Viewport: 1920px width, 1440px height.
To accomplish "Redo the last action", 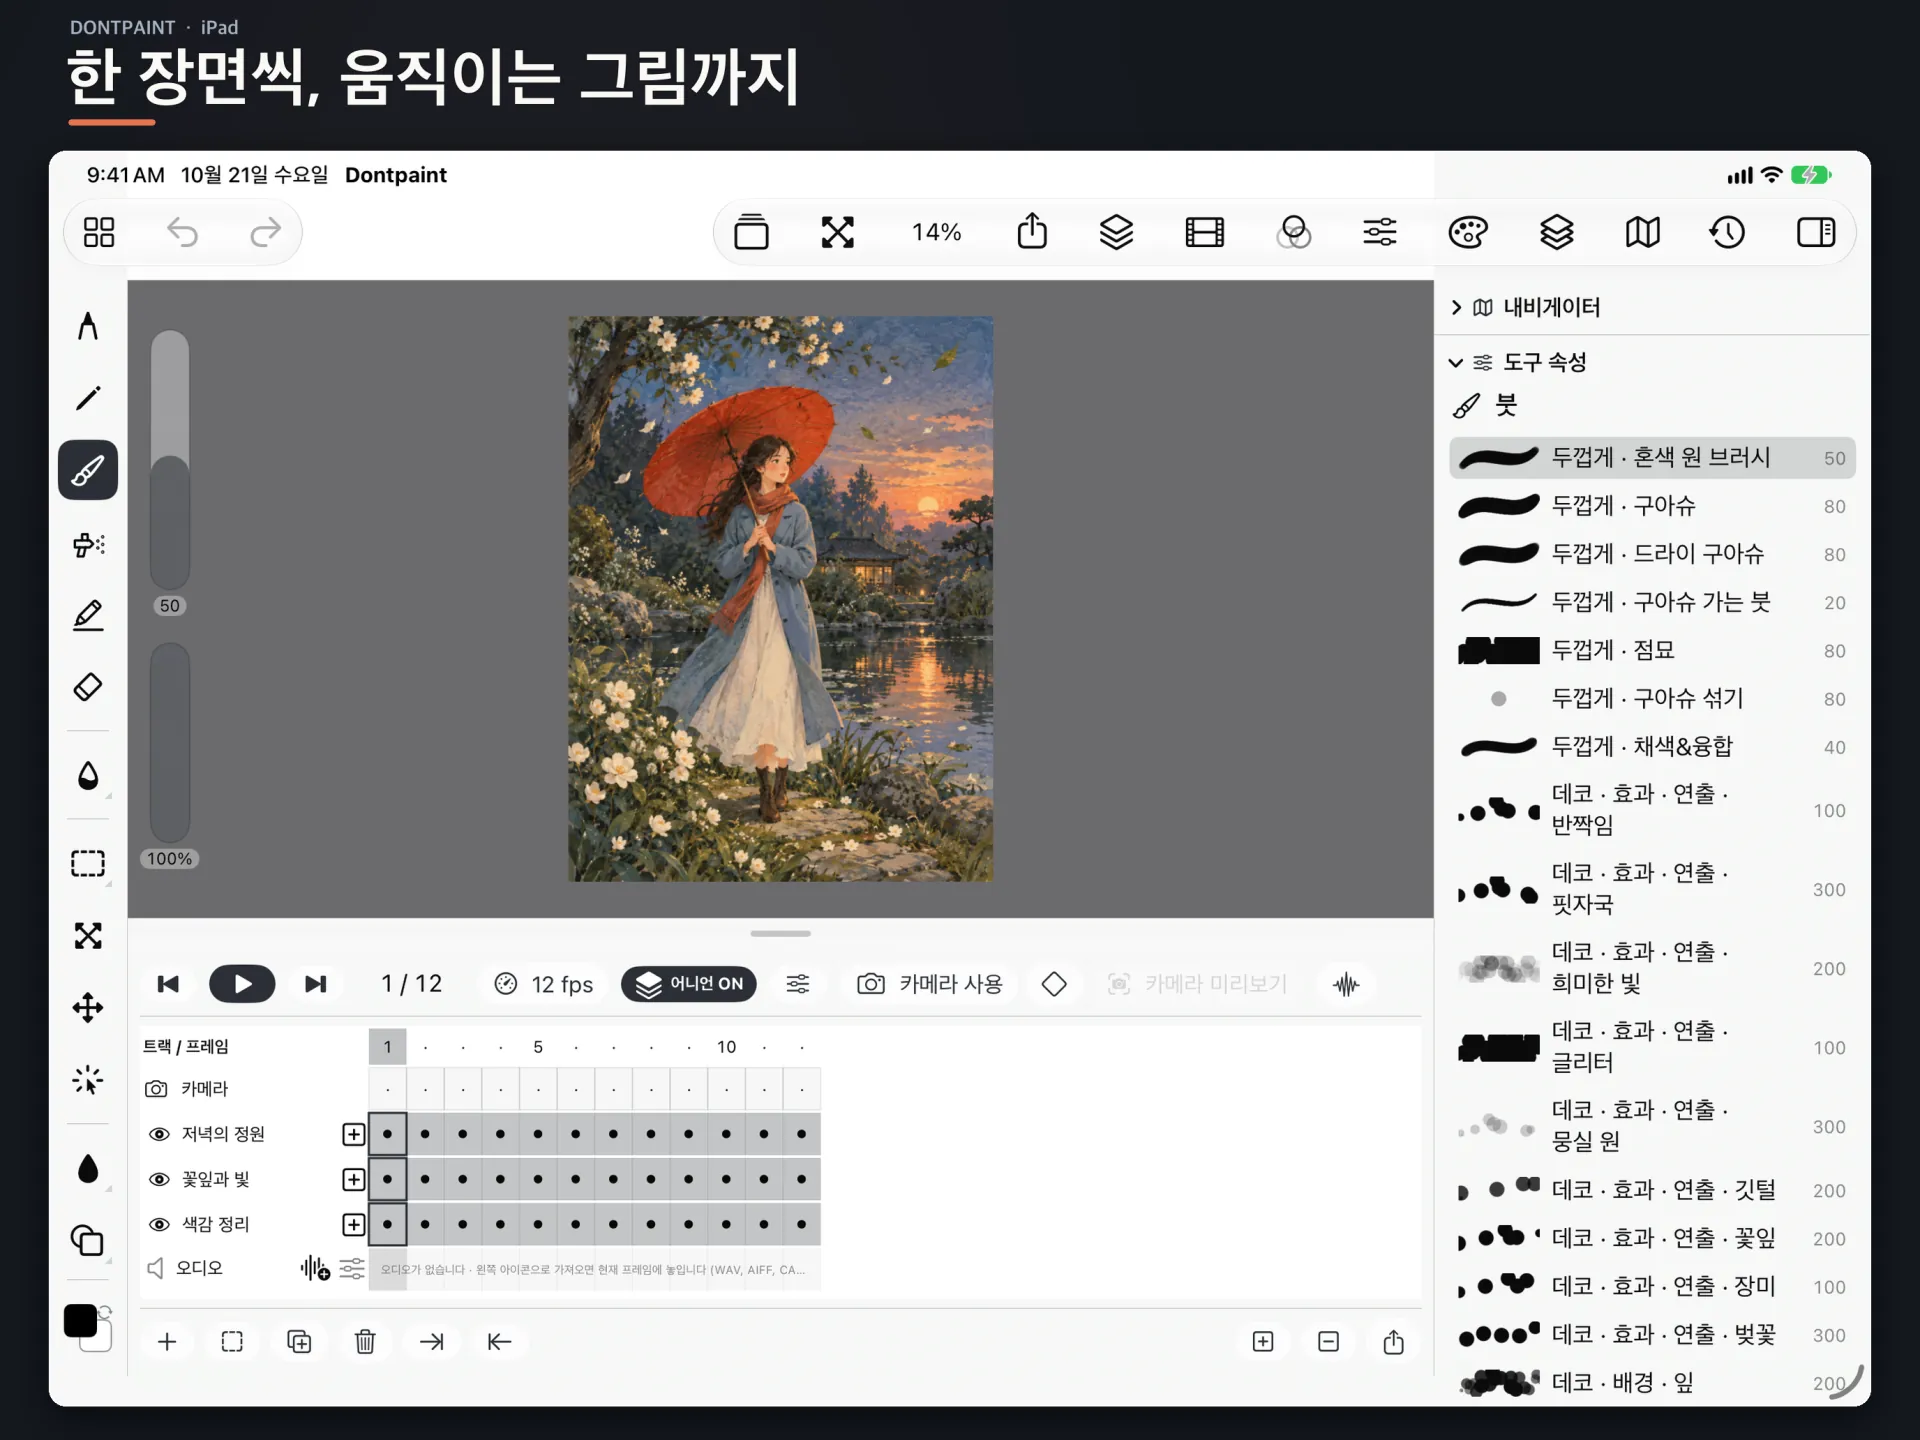I will tap(265, 232).
